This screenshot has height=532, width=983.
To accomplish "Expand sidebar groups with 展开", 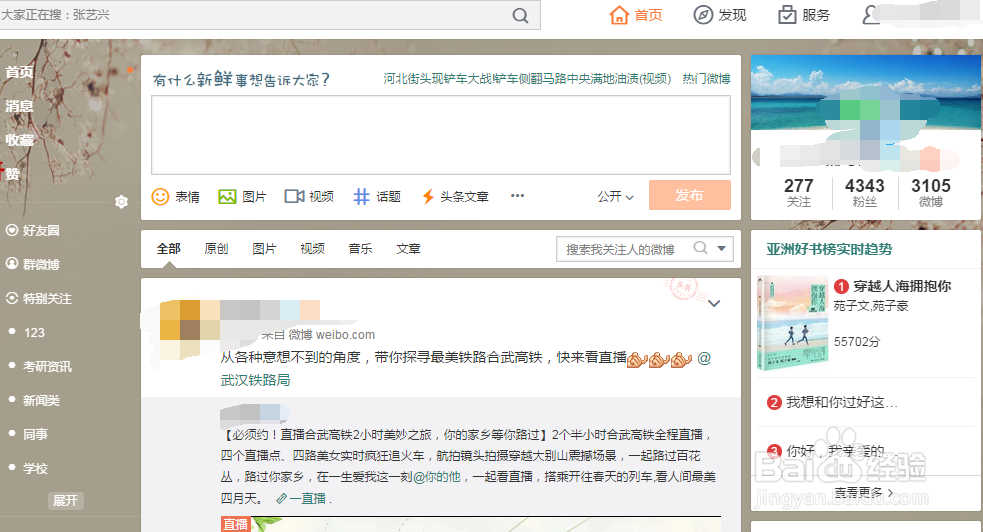I will pyautogui.click(x=66, y=501).
